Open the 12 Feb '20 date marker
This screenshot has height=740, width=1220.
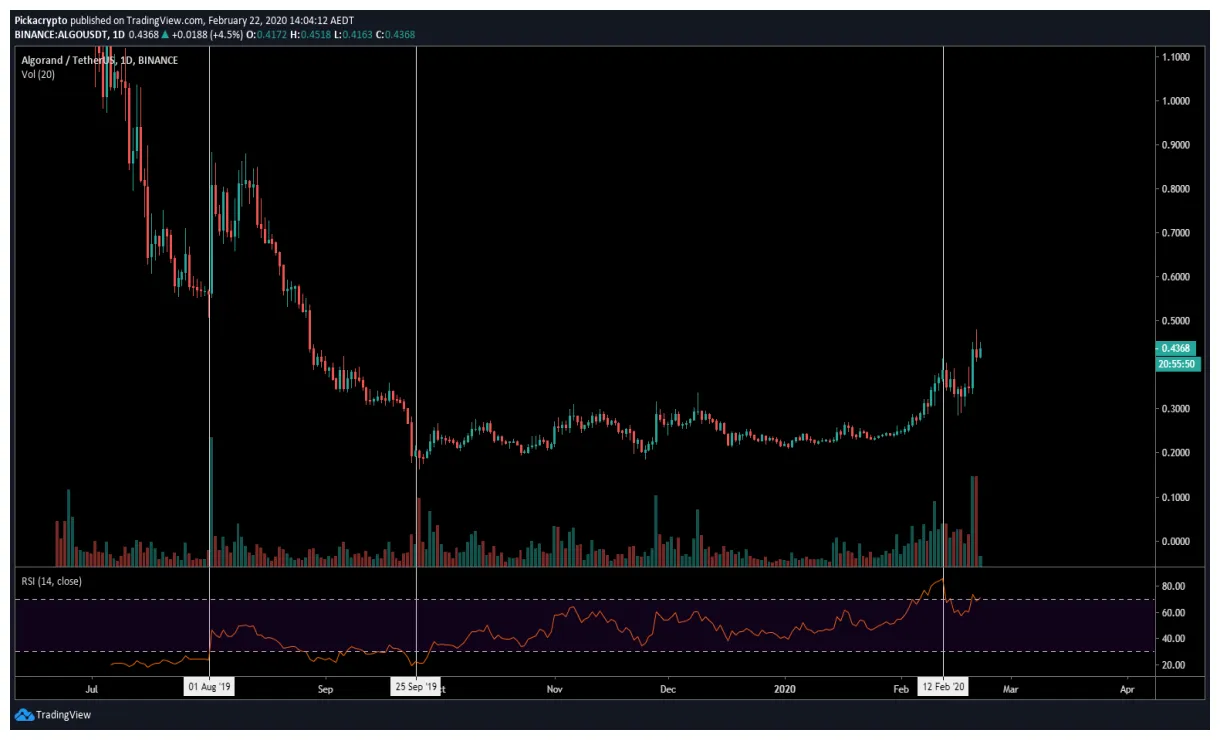click(x=943, y=687)
